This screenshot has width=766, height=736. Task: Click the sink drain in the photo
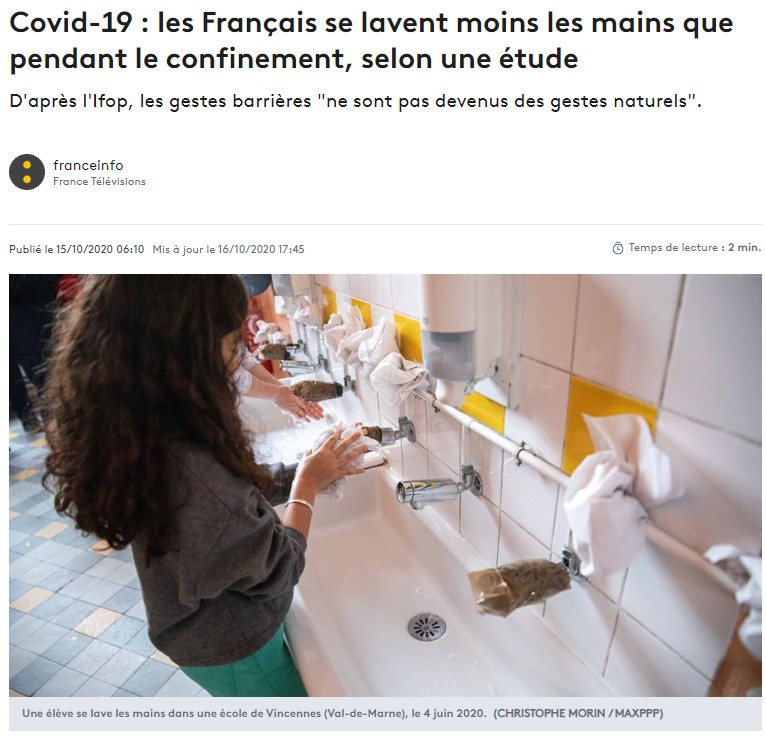pos(427,626)
